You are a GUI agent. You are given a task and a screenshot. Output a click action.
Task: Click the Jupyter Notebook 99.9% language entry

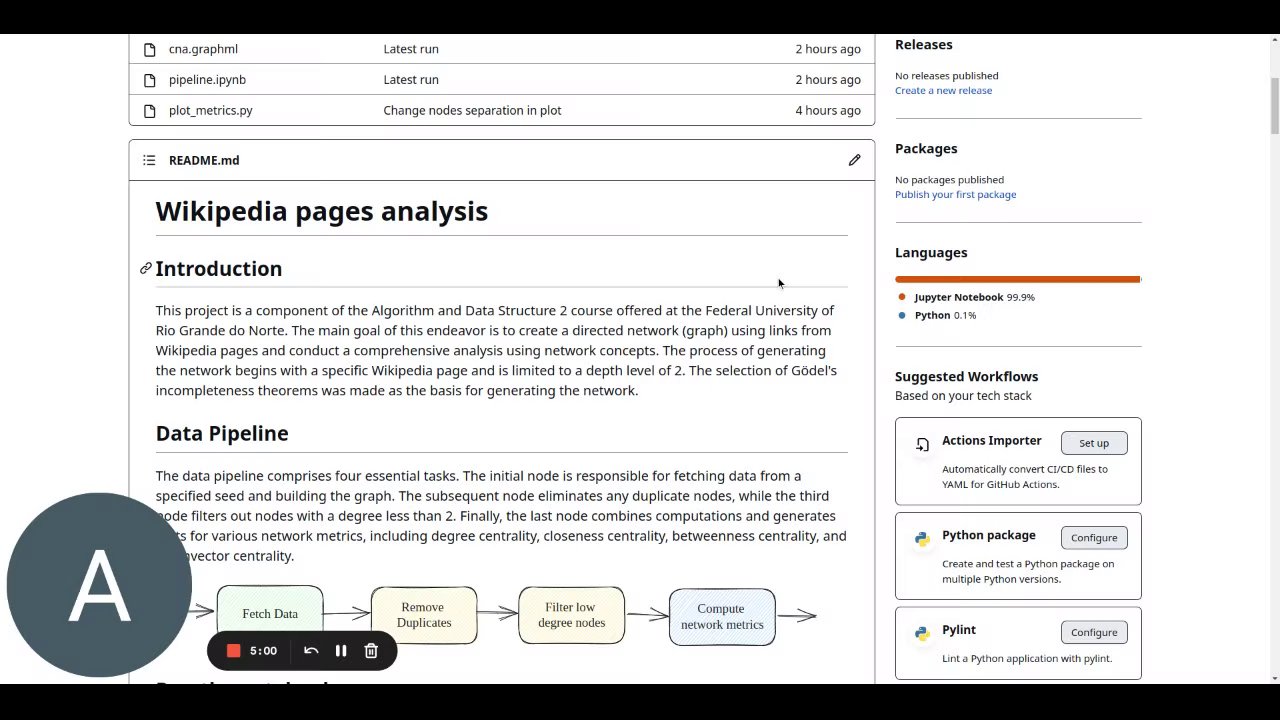click(974, 297)
